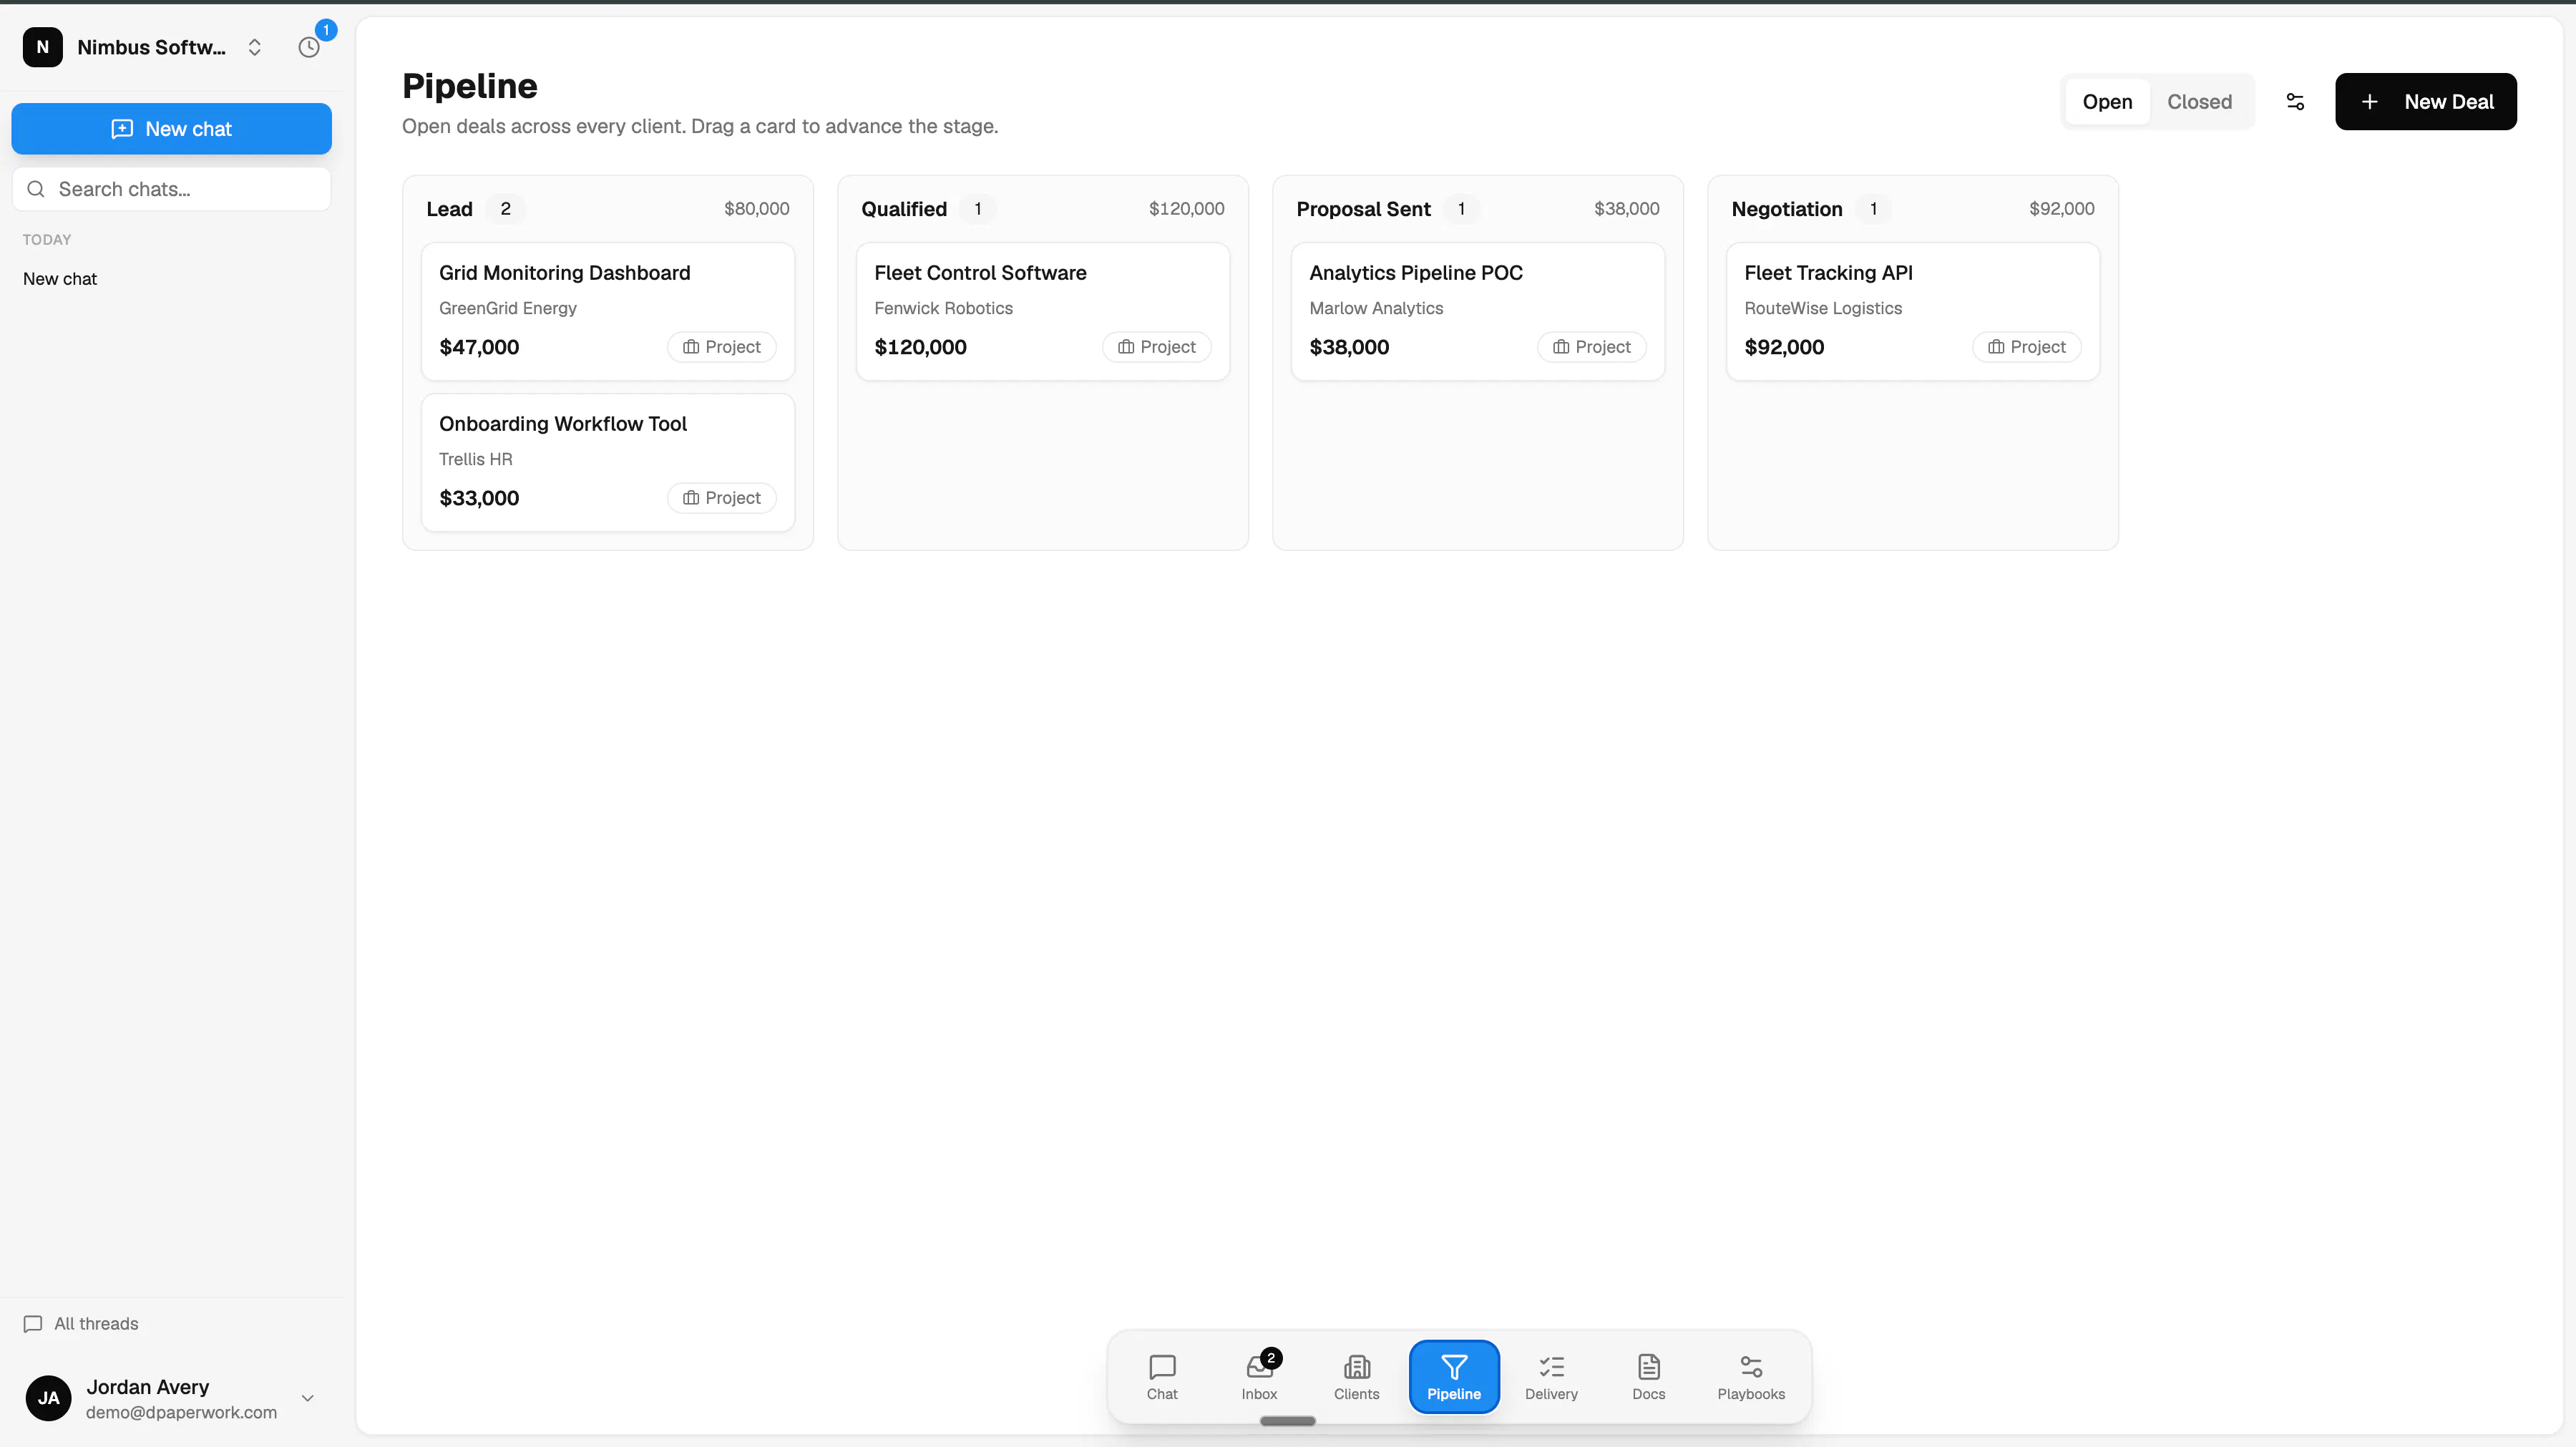Go to Clients in the dock

click(x=1356, y=1377)
